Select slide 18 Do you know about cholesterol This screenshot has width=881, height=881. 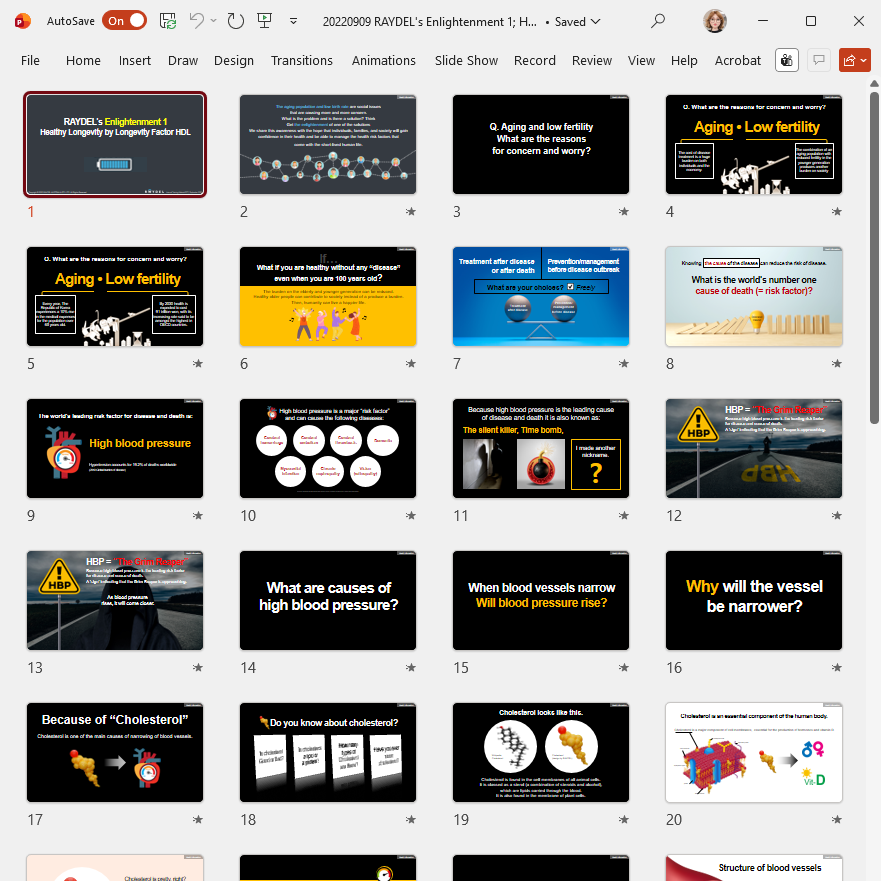[328, 752]
